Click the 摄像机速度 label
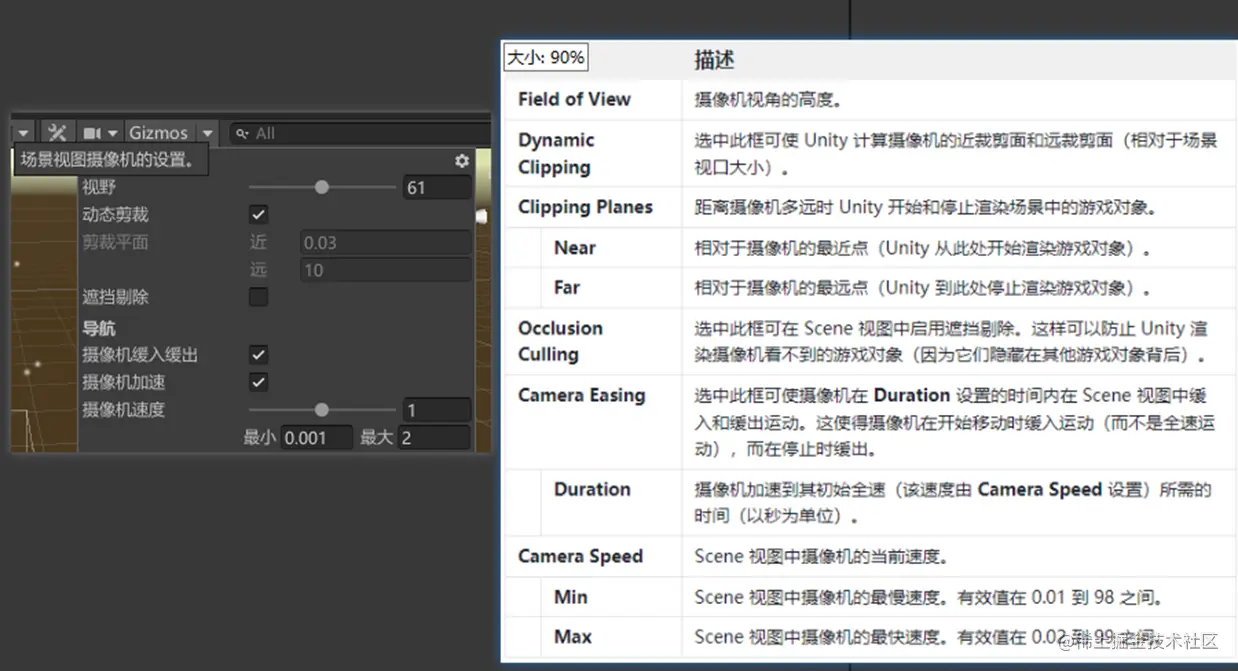Viewport: 1238px width, 671px height. 123,410
